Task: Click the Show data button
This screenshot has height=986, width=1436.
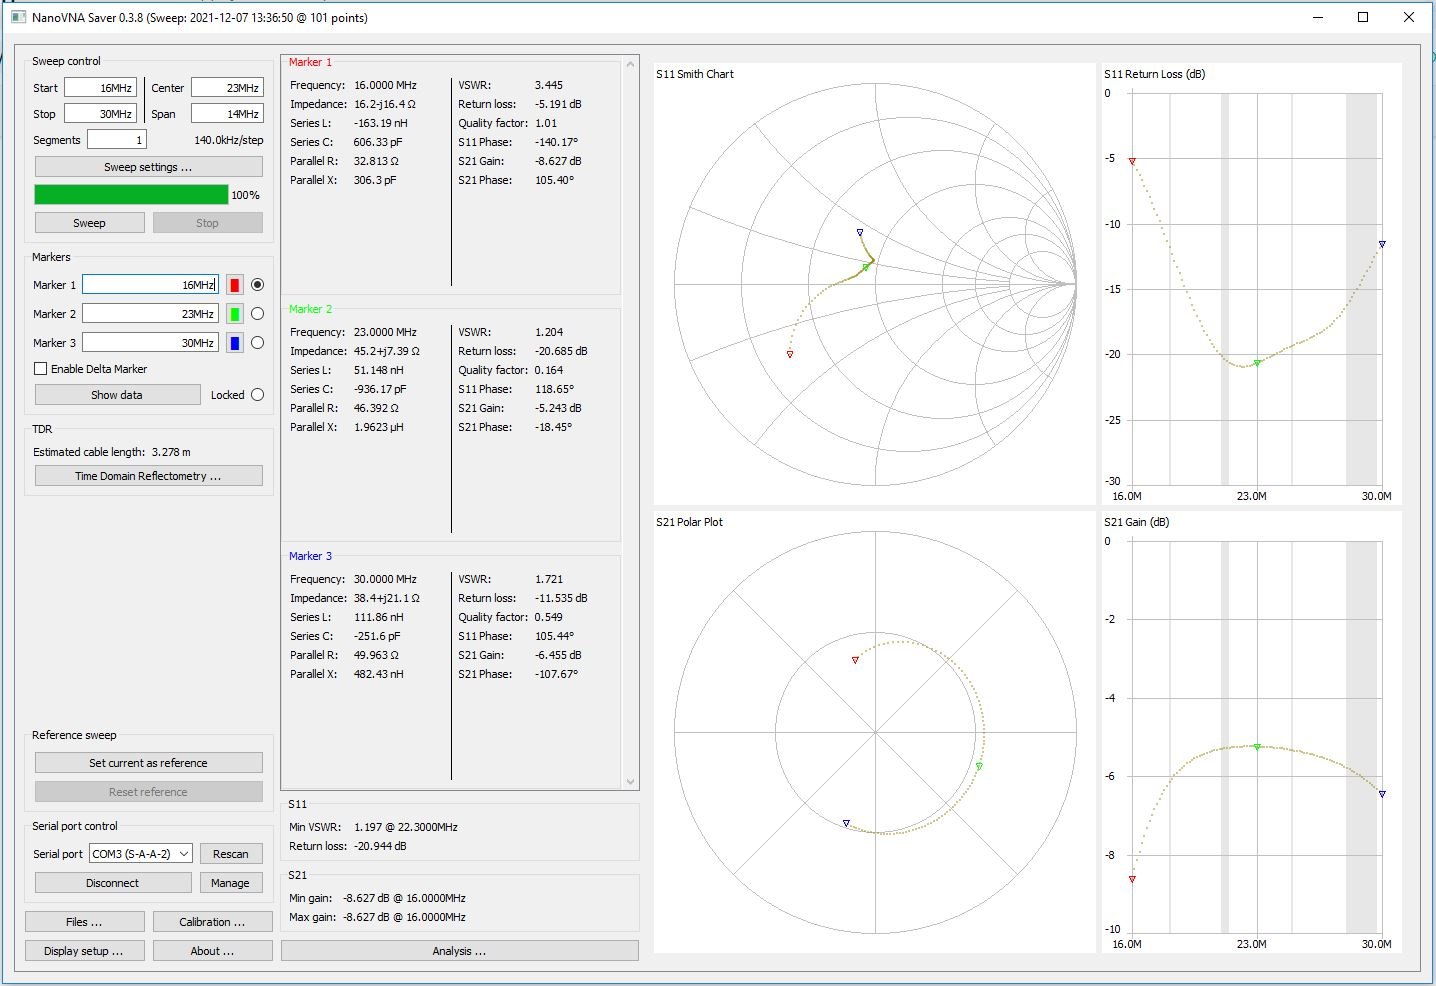Action: tap(118, 395)
